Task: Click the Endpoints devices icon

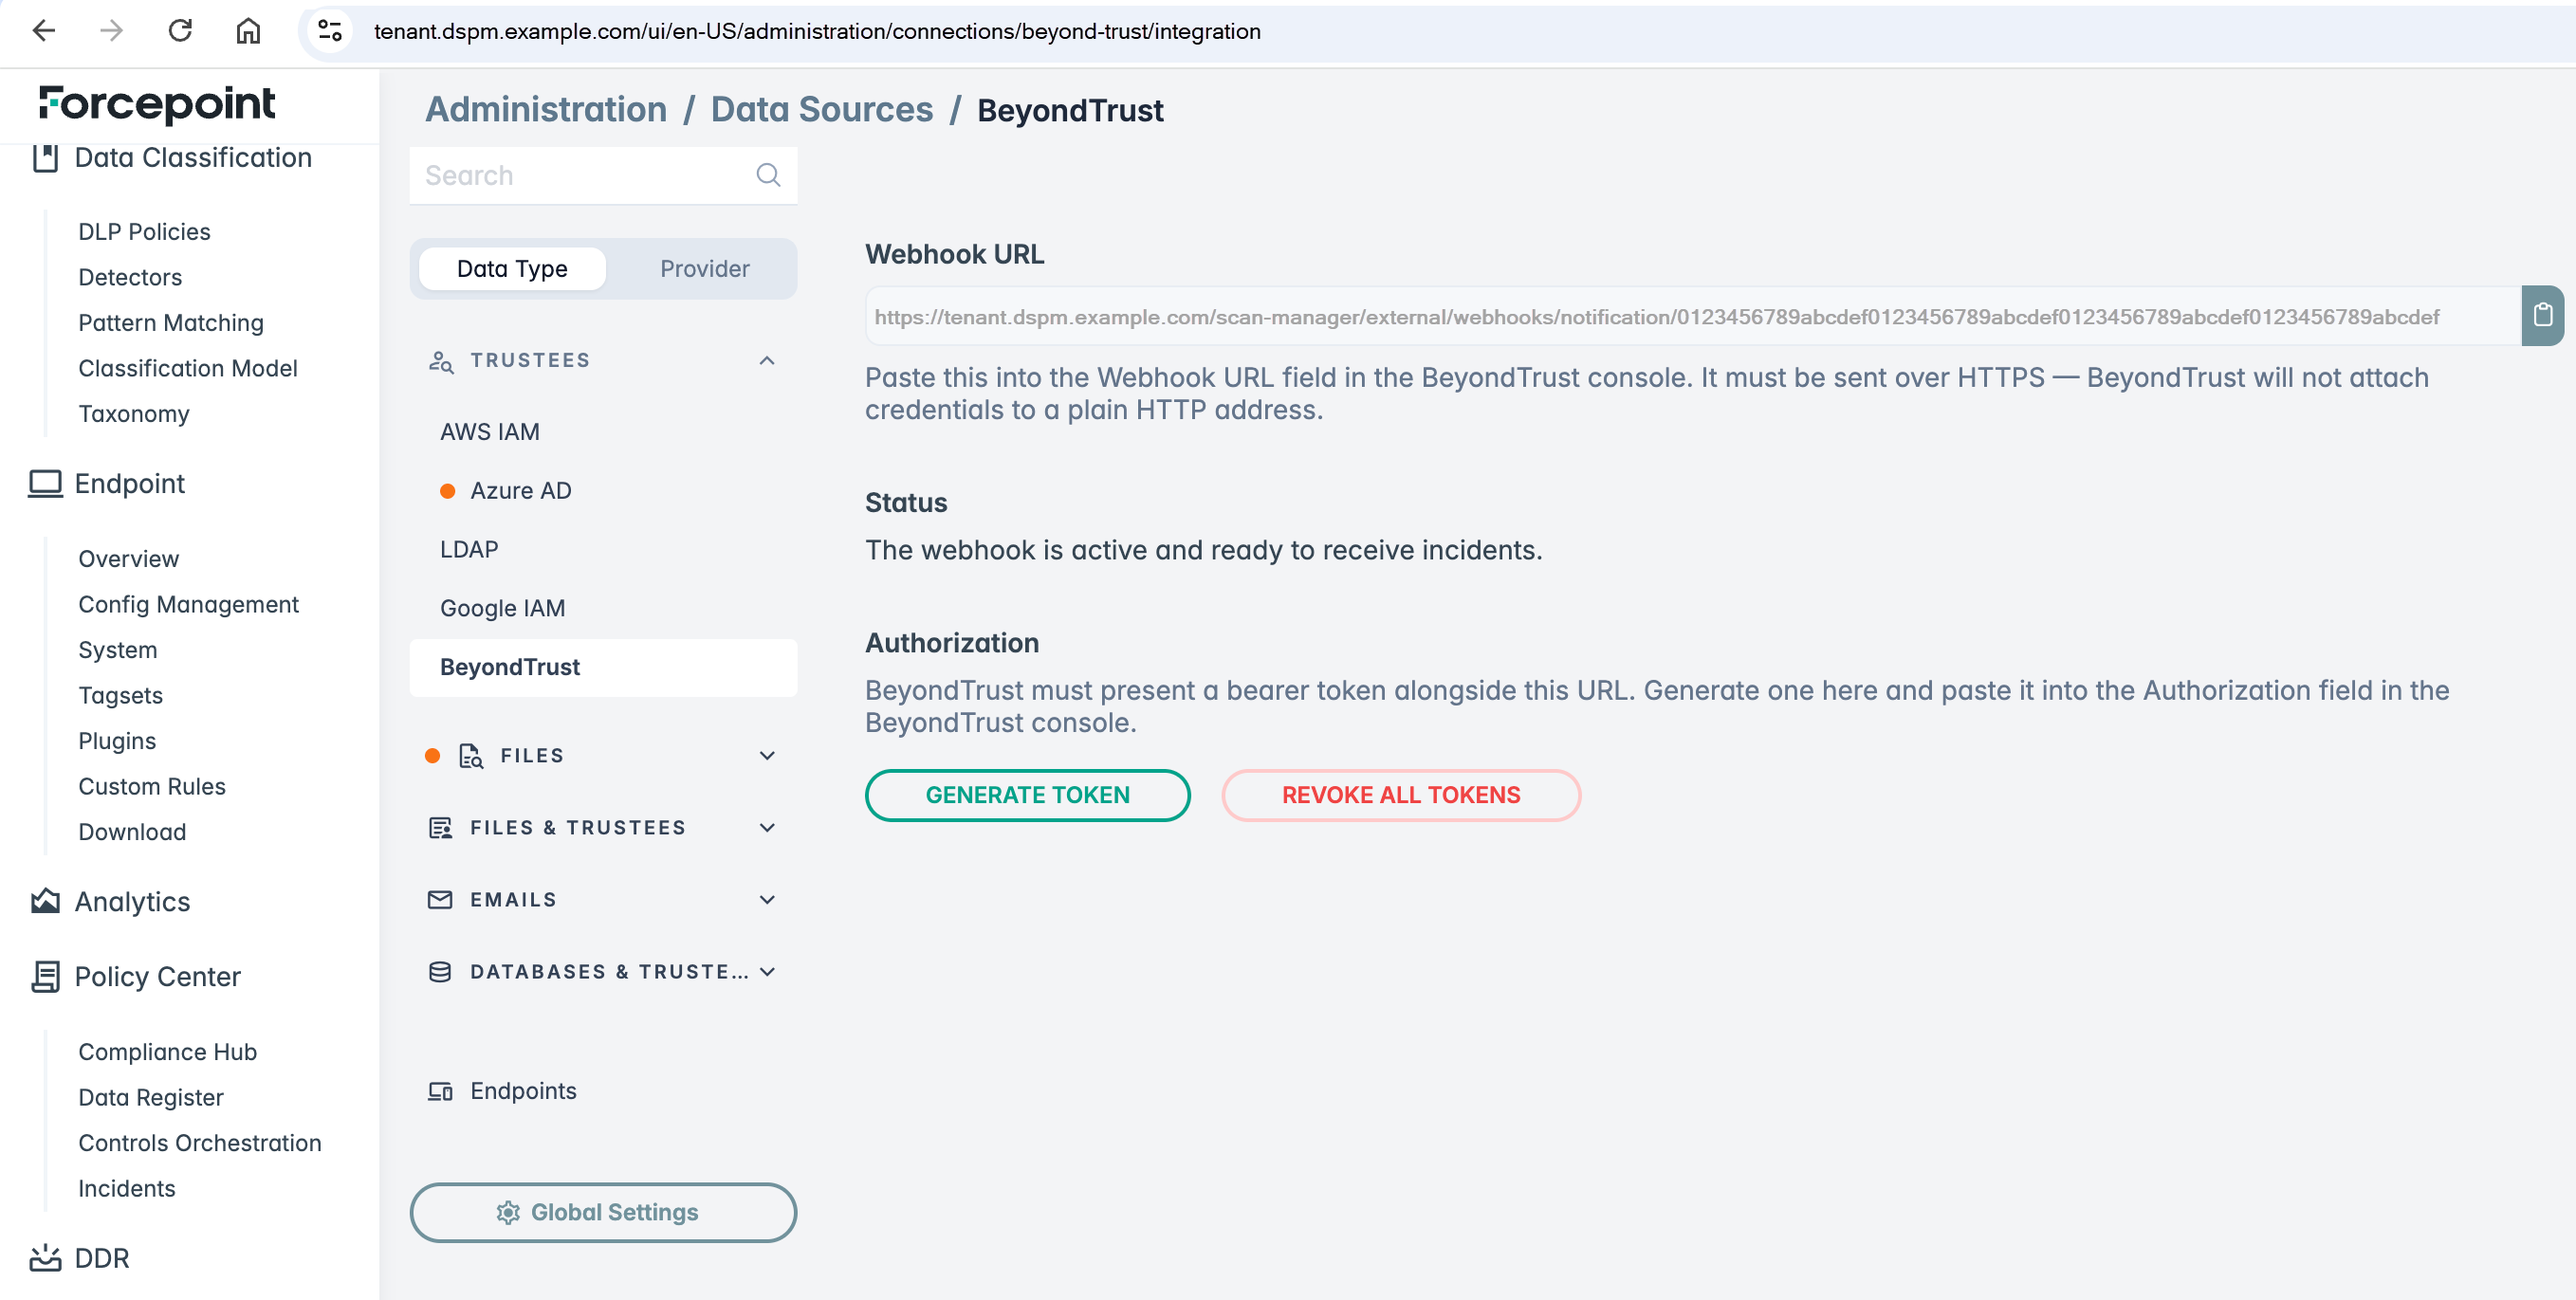Action: 440,1091
